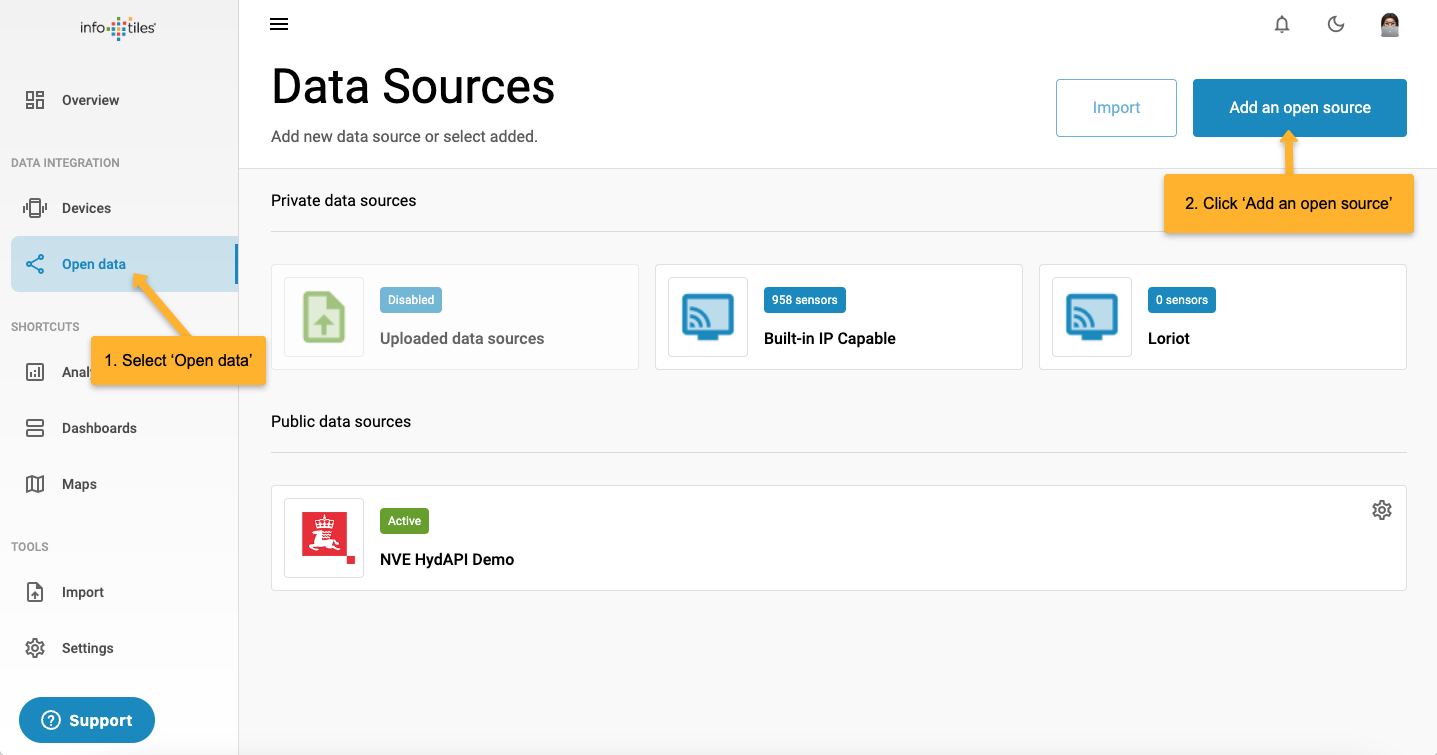Select Open data in the sidebar
This screenshot has width=1437, height=755.
[93, 264]
